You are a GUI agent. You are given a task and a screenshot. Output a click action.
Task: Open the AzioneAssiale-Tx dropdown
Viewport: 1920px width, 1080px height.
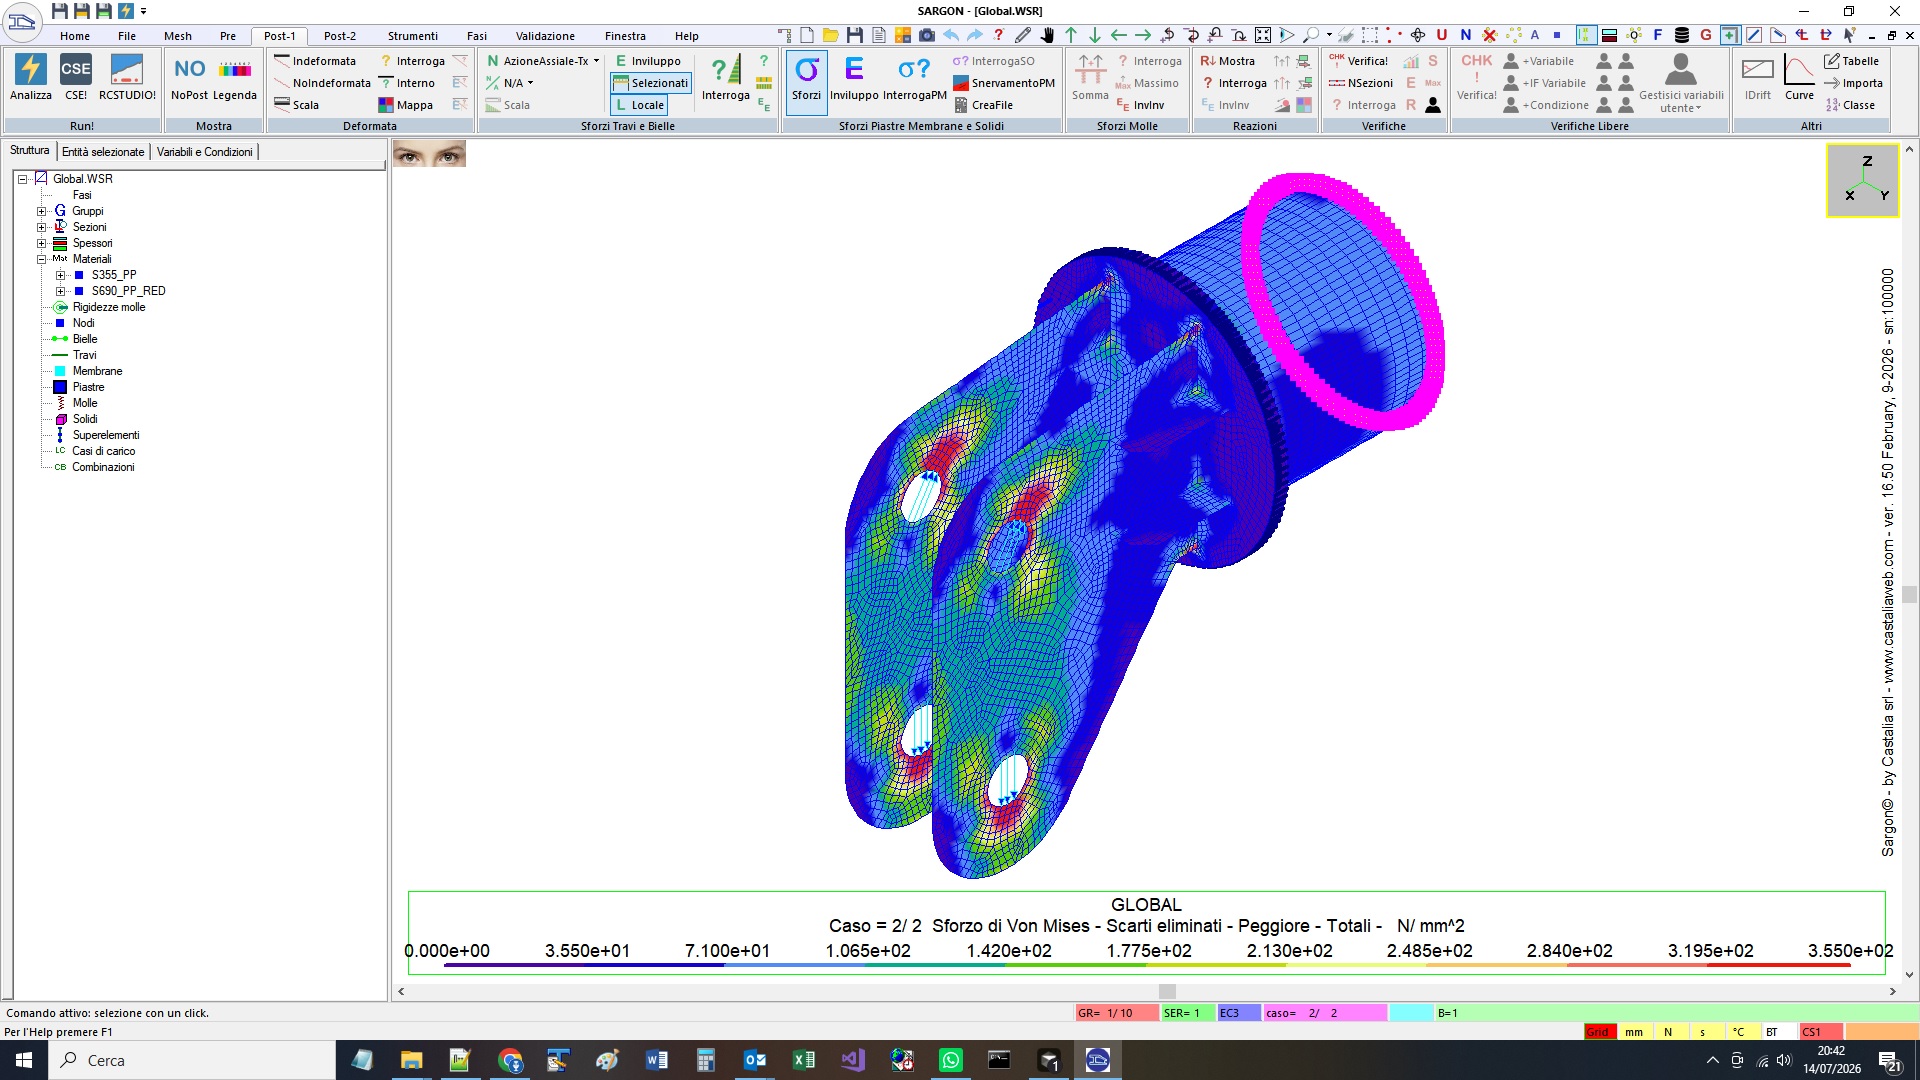click(543, 61)
